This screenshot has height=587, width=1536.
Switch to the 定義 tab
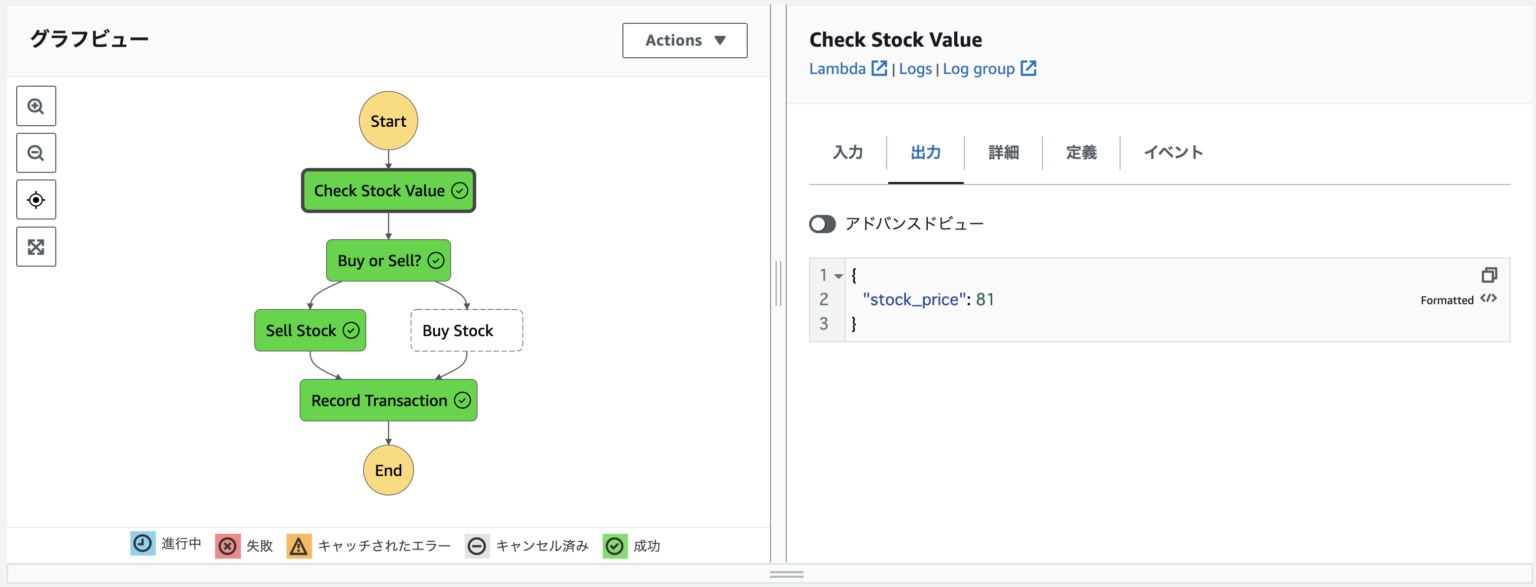point(1081,152)
